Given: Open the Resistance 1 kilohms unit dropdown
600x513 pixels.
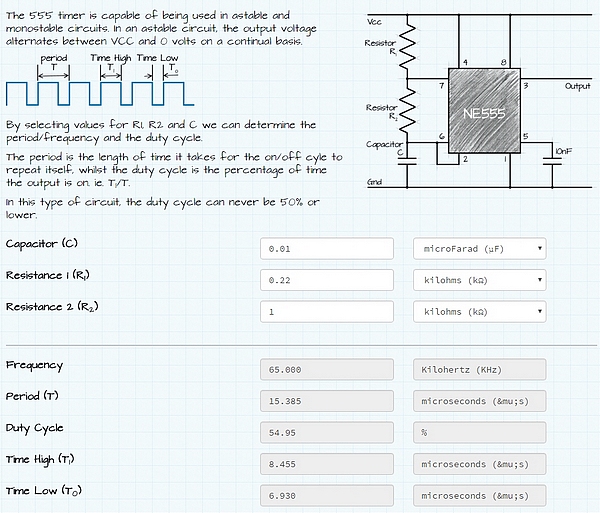Looking at the screenshot, I should coord(479,280).
